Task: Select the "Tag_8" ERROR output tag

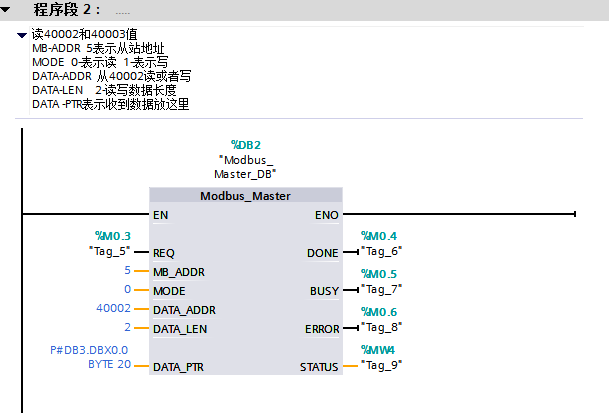Action: (381, 327)
